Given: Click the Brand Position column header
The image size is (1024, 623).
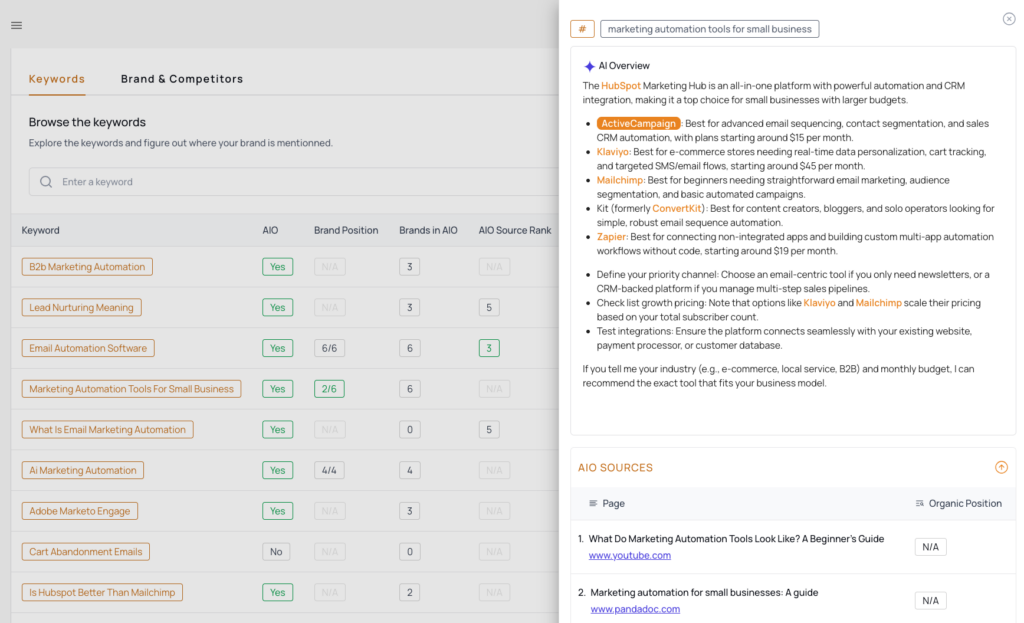Looking at the screenshot, I should [x=346, y=230].
